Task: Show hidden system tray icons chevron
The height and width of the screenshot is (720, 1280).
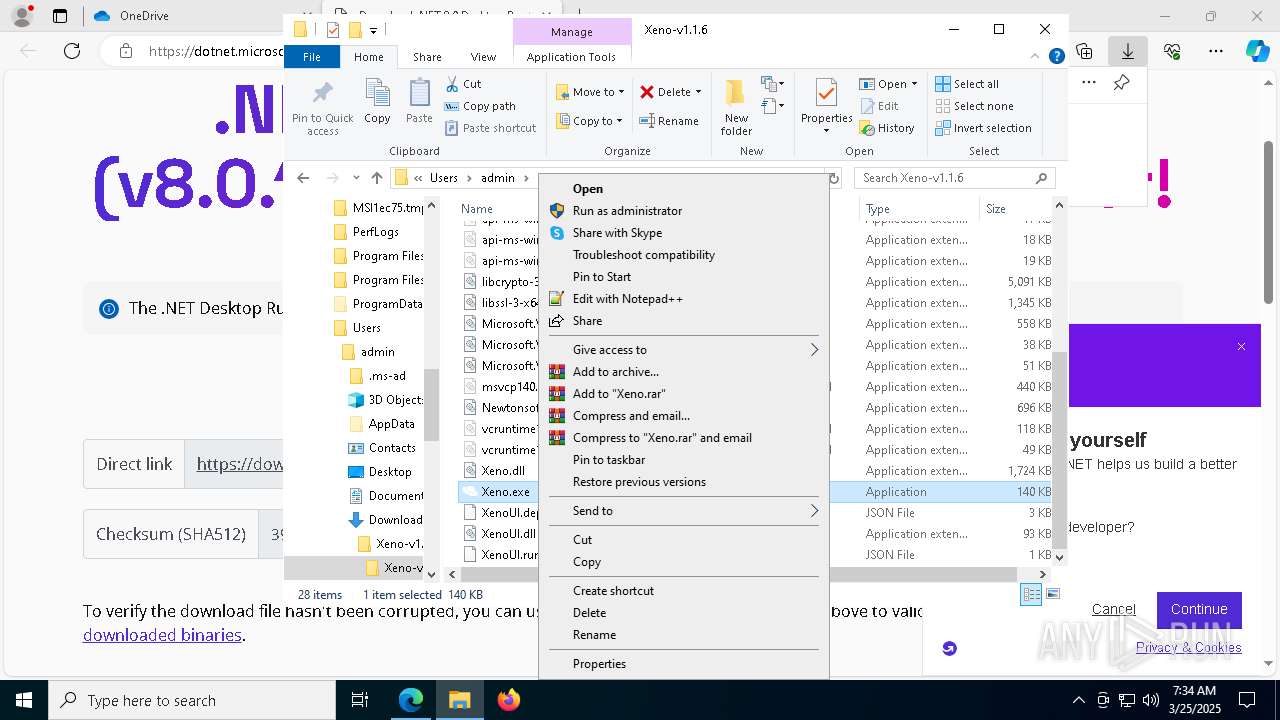Action: [x=1078, y=700]
